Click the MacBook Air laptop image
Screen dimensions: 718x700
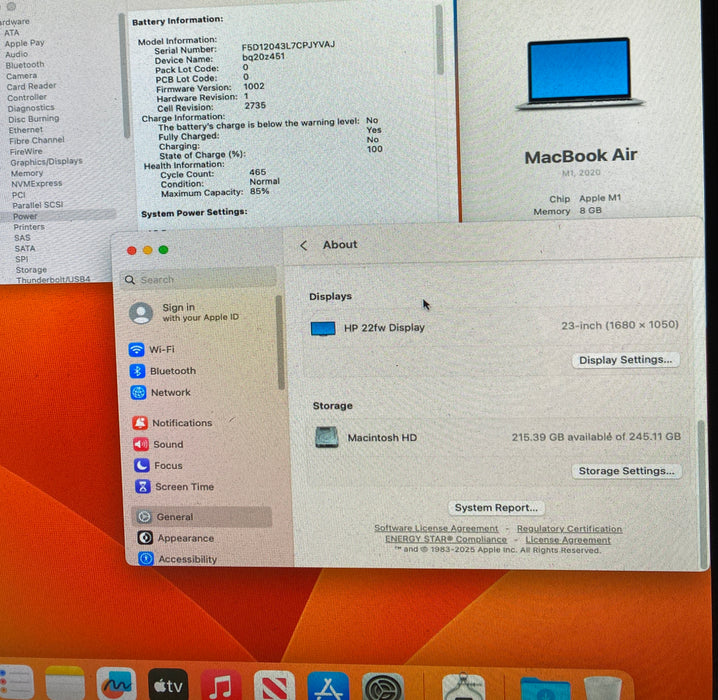point(580,73)
